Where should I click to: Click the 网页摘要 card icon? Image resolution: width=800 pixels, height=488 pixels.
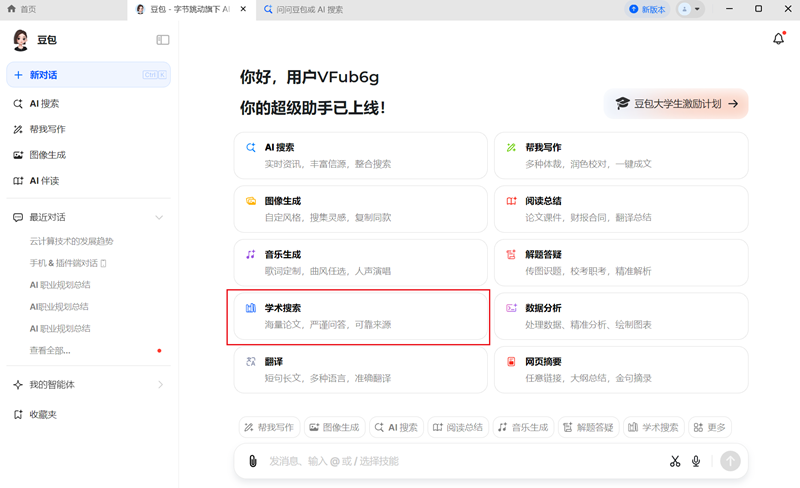[511, 362]
